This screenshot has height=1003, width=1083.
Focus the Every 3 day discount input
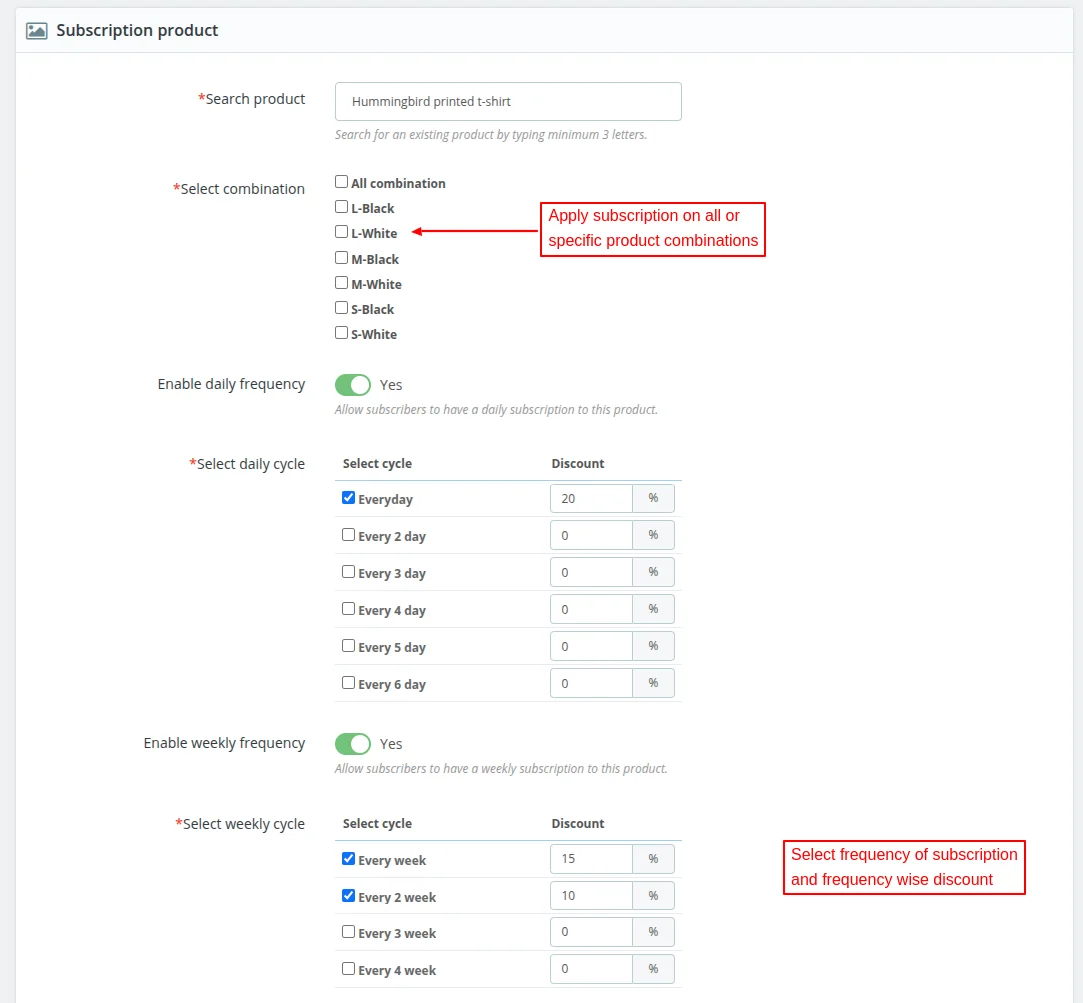pos(591,573)
